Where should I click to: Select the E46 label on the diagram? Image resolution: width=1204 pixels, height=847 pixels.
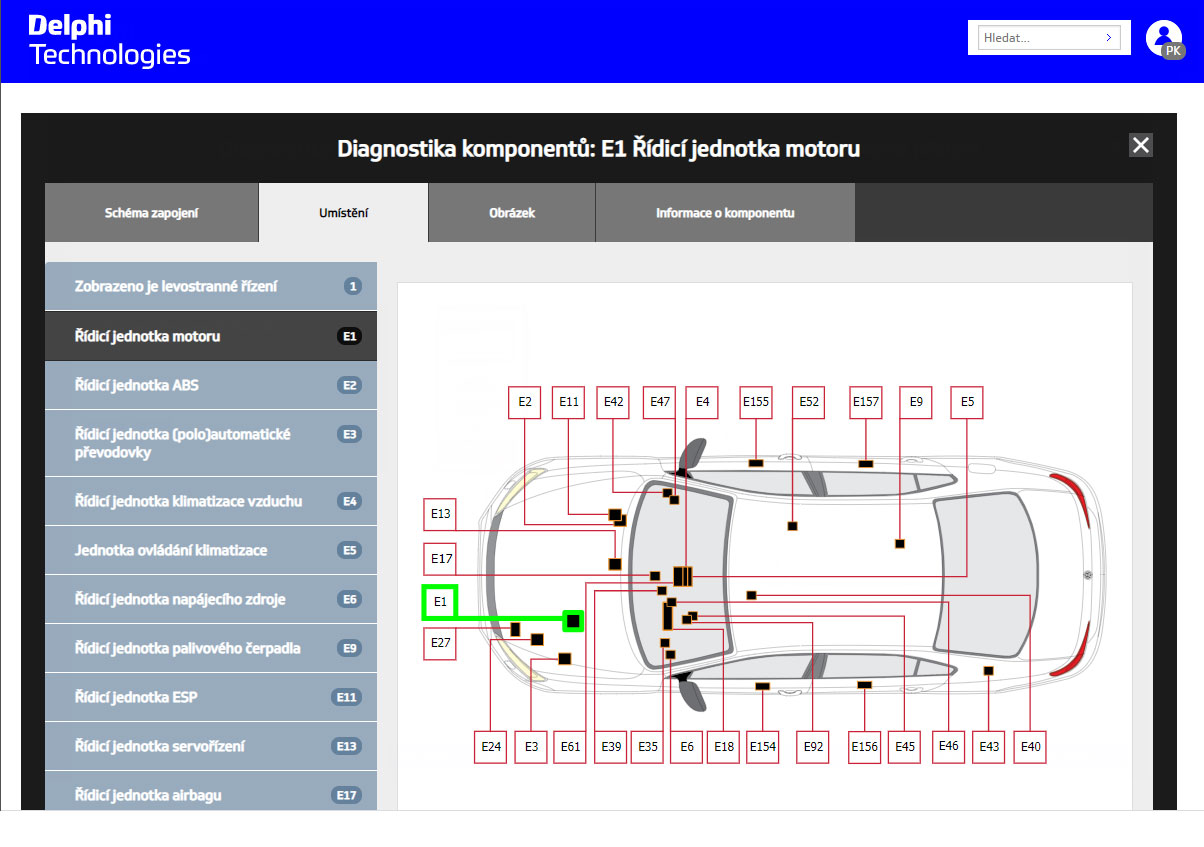tap(948, 746)
